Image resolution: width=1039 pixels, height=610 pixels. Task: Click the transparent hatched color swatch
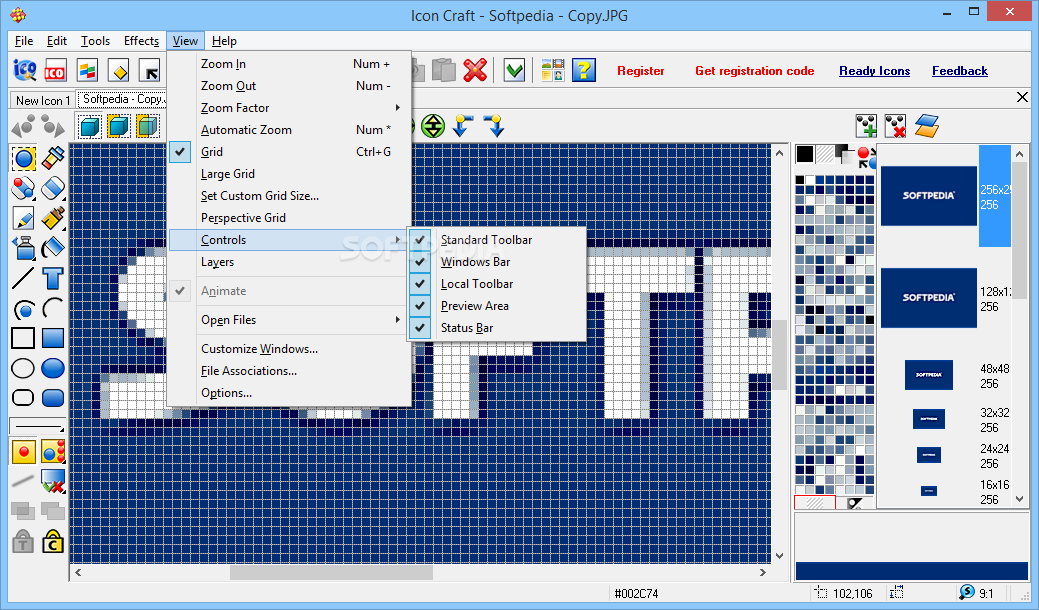[825, 154]
